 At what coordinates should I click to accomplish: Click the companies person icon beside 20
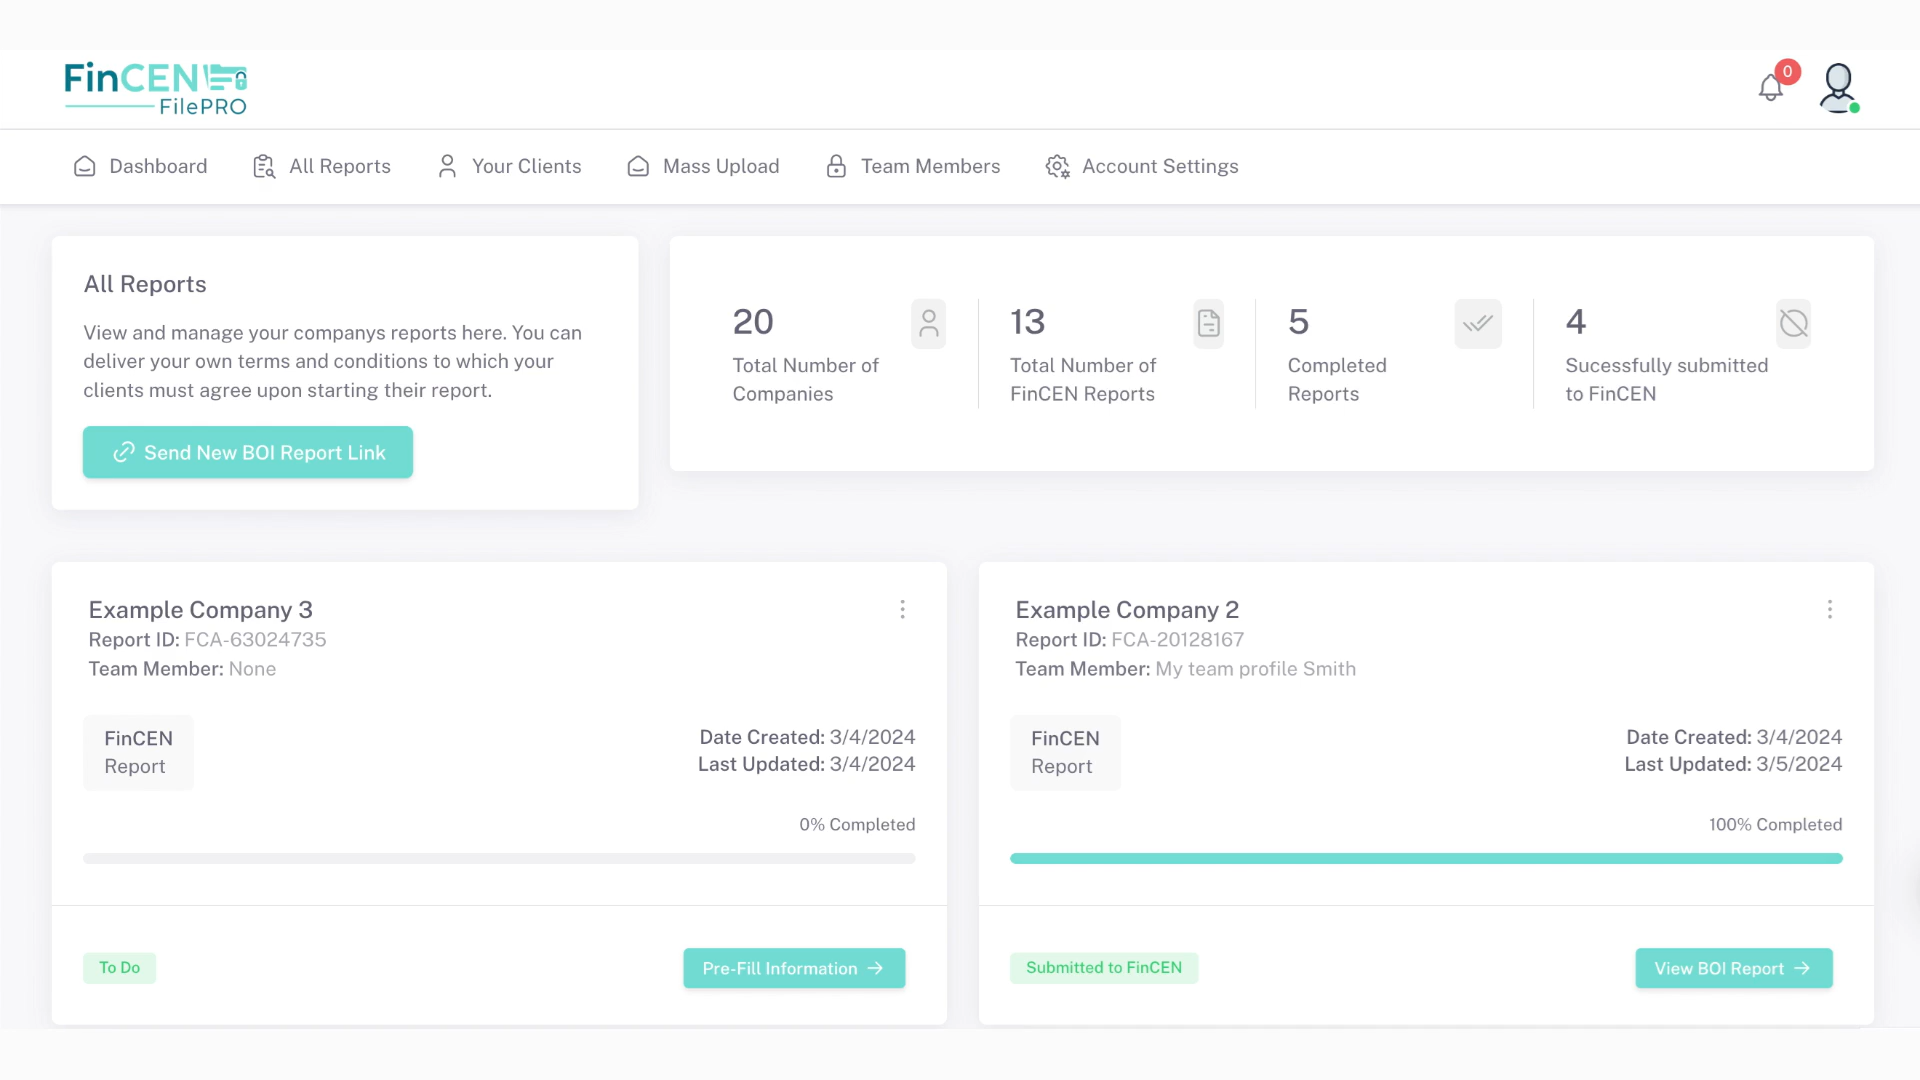coord(928,323)
